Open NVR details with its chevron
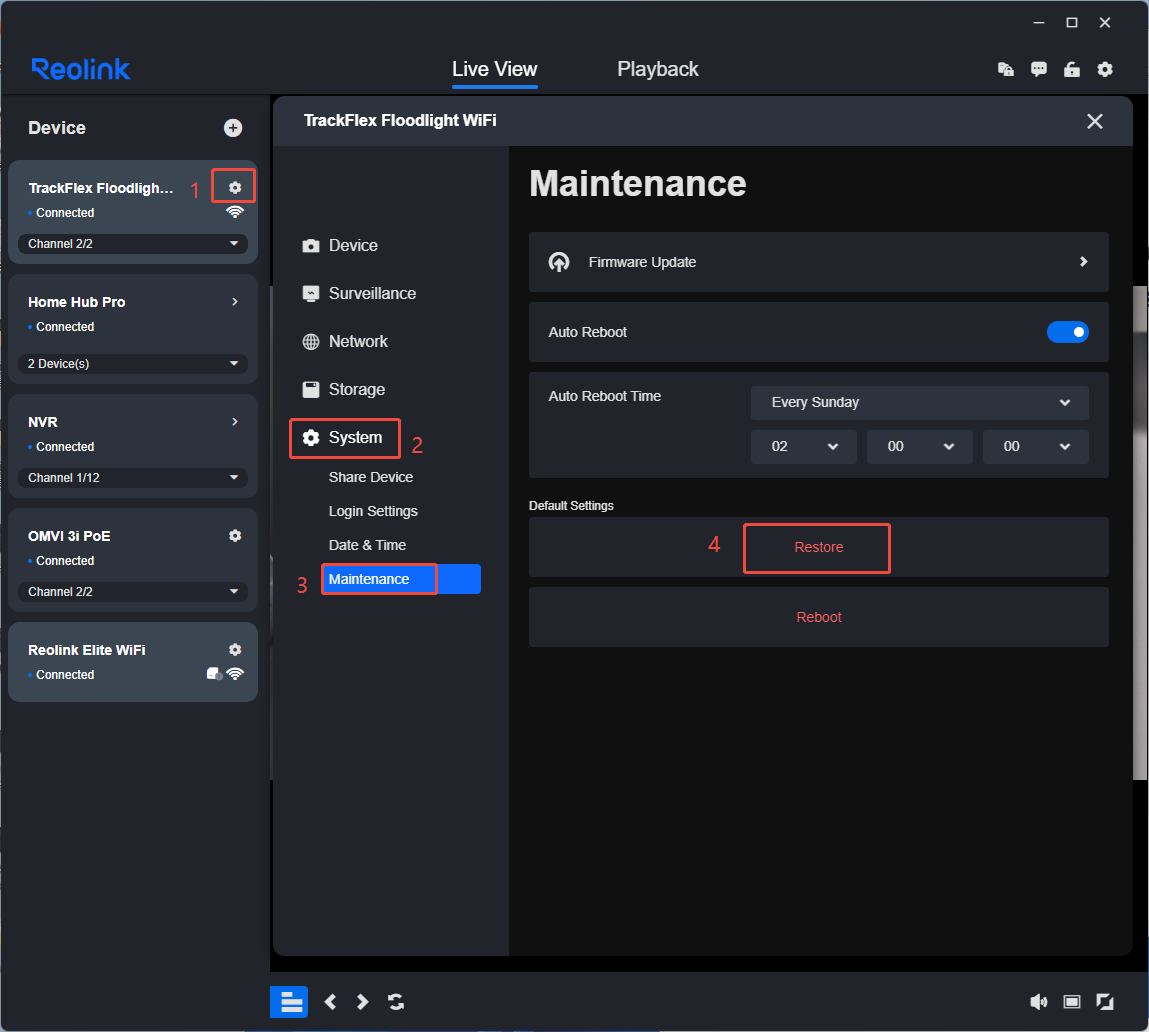1149x1032 pixels. click(x=234, y=421)
